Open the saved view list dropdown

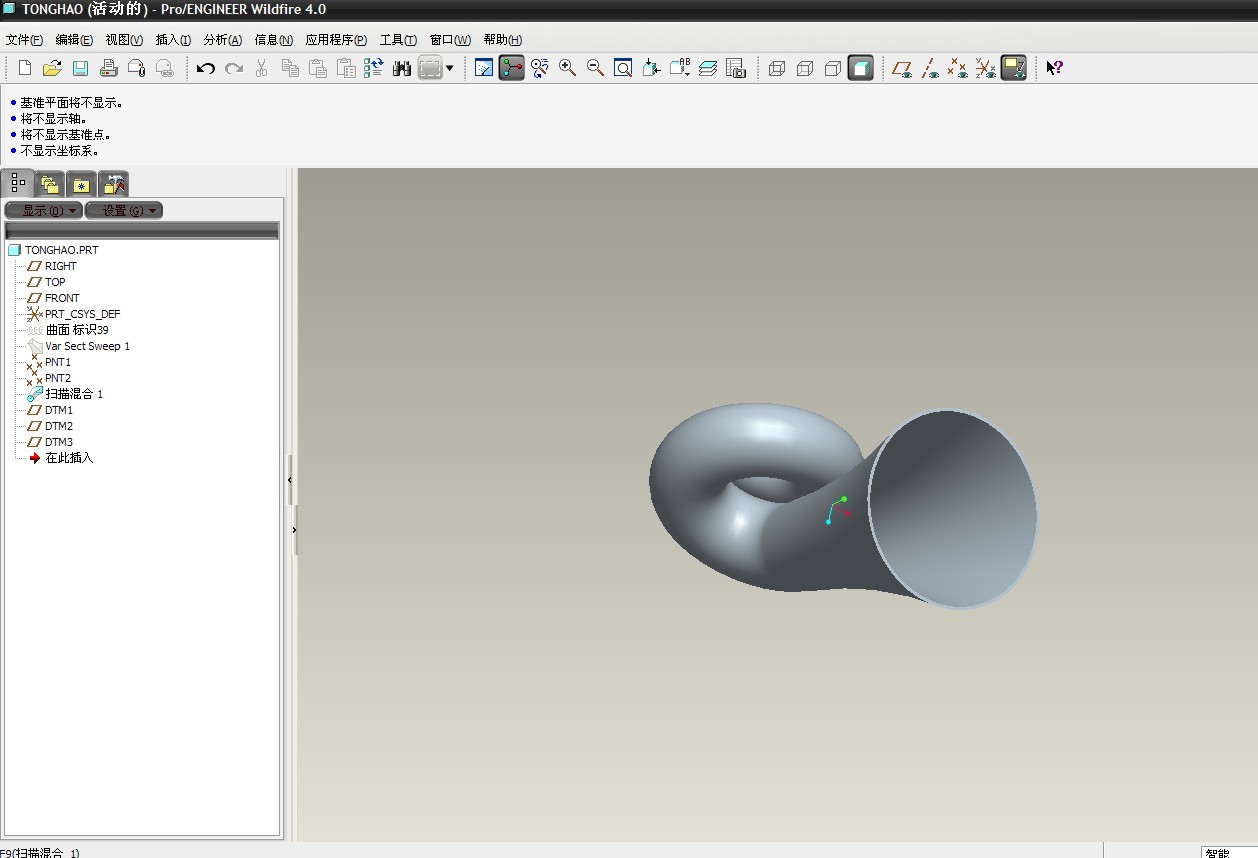[x=680, y=68]
